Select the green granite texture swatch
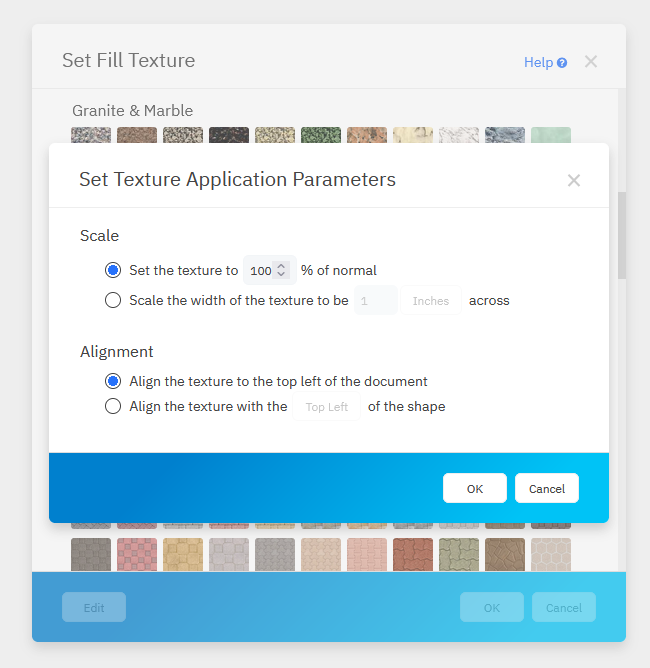The height and width of the screenshot is (668, 650). coord(320,136)
